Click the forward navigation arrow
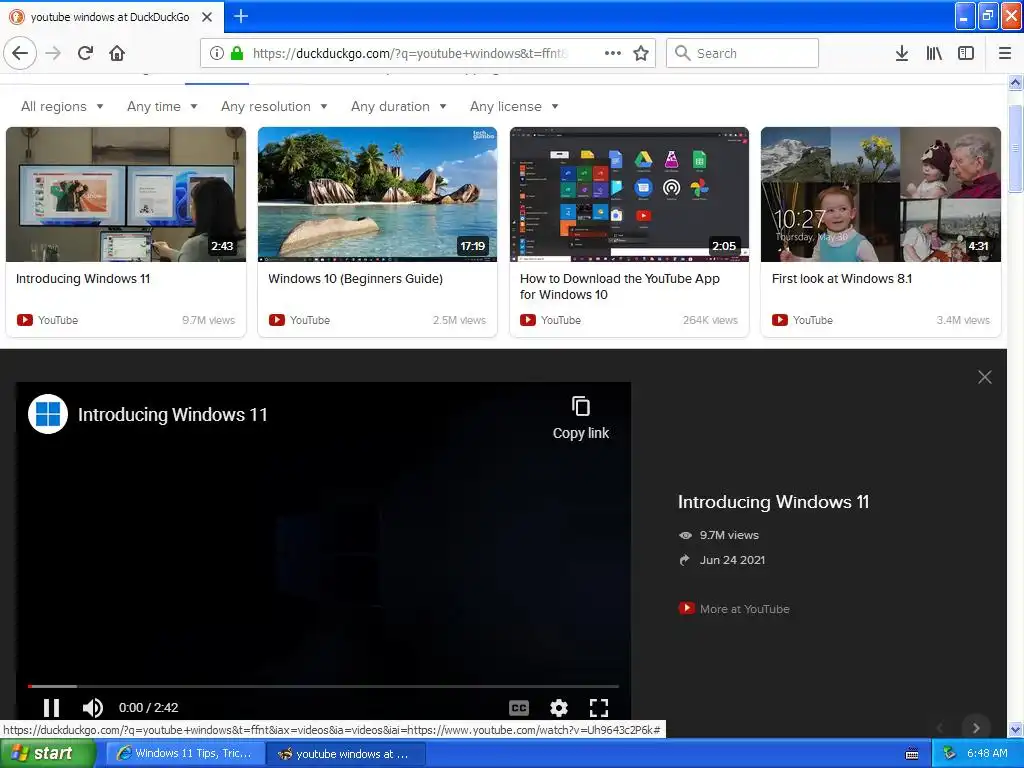 (x=53, y=53)
